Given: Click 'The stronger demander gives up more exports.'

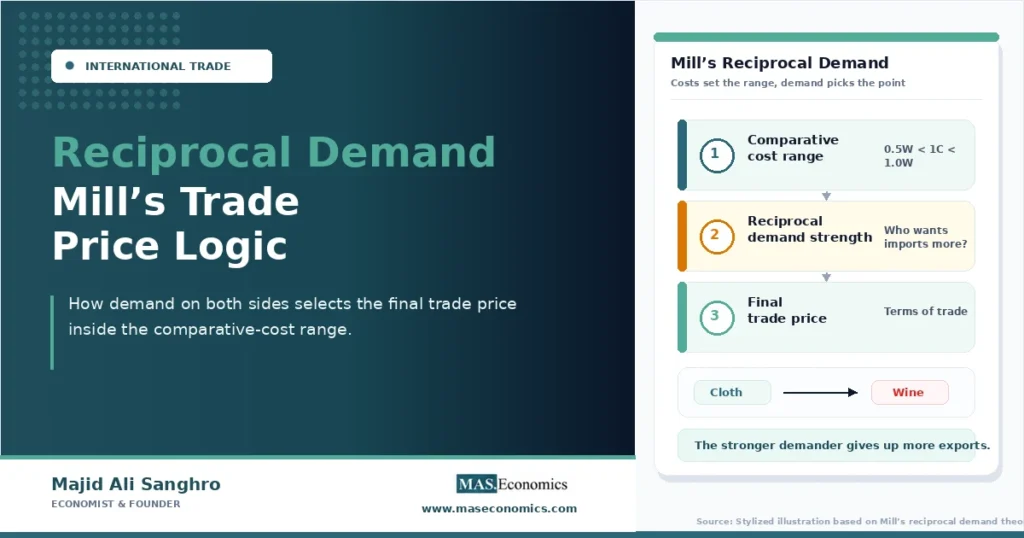Looking at the screenshot, I should click(x=842, y=445).
